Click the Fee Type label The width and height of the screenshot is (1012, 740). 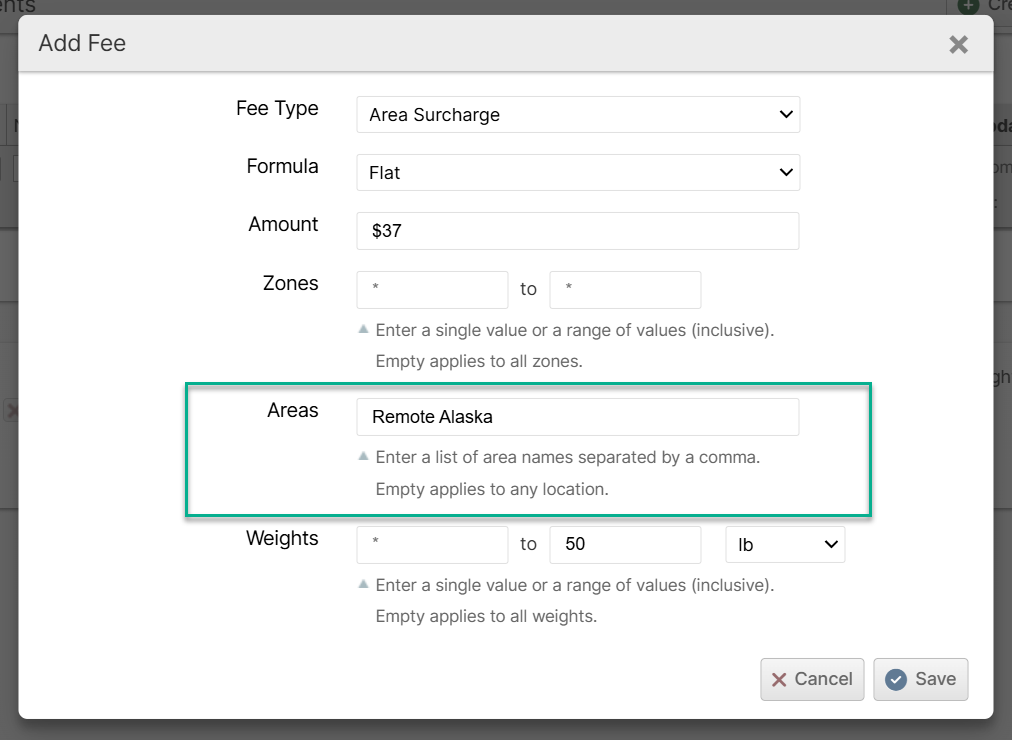277,109
